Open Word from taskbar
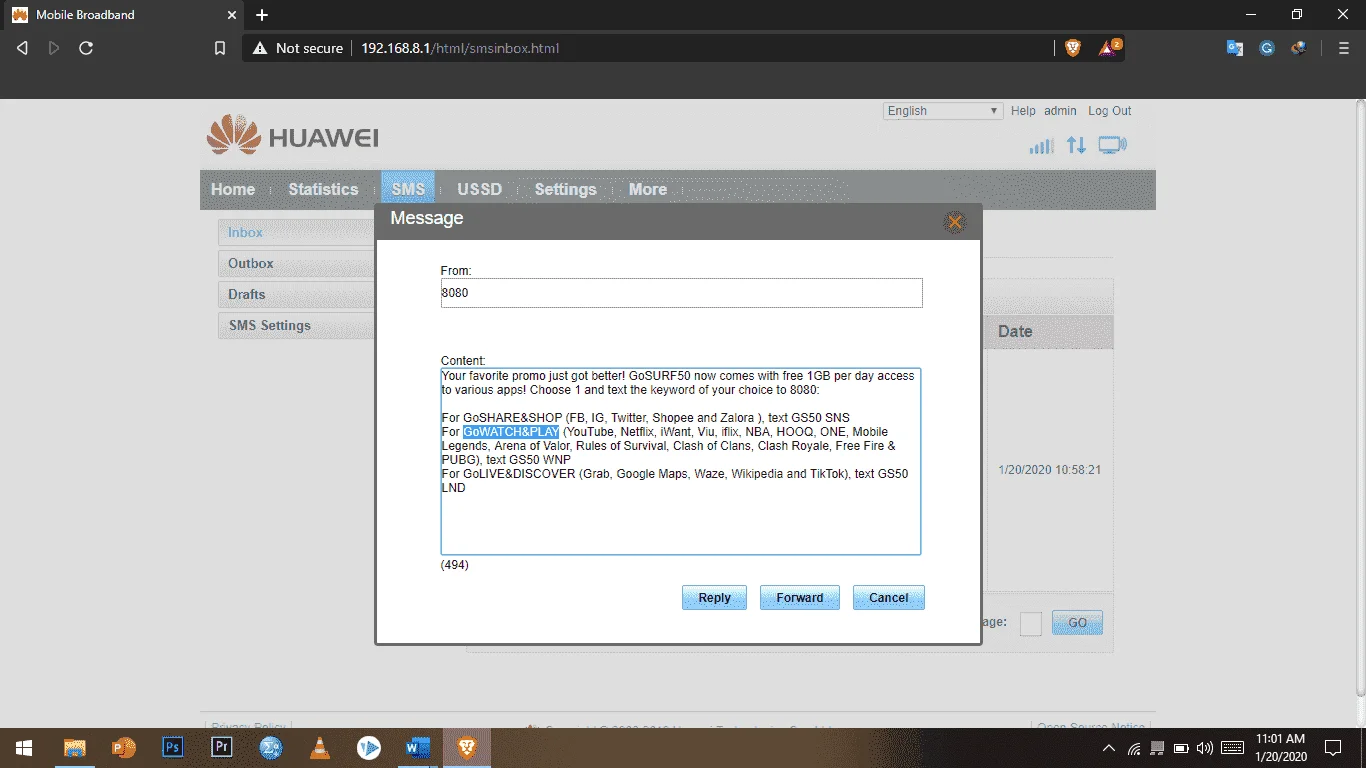 [418, 747]
